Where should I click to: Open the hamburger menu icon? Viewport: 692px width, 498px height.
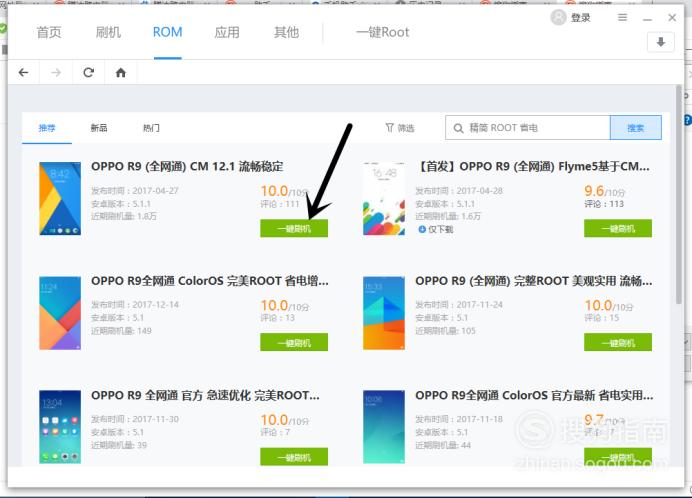622,17
